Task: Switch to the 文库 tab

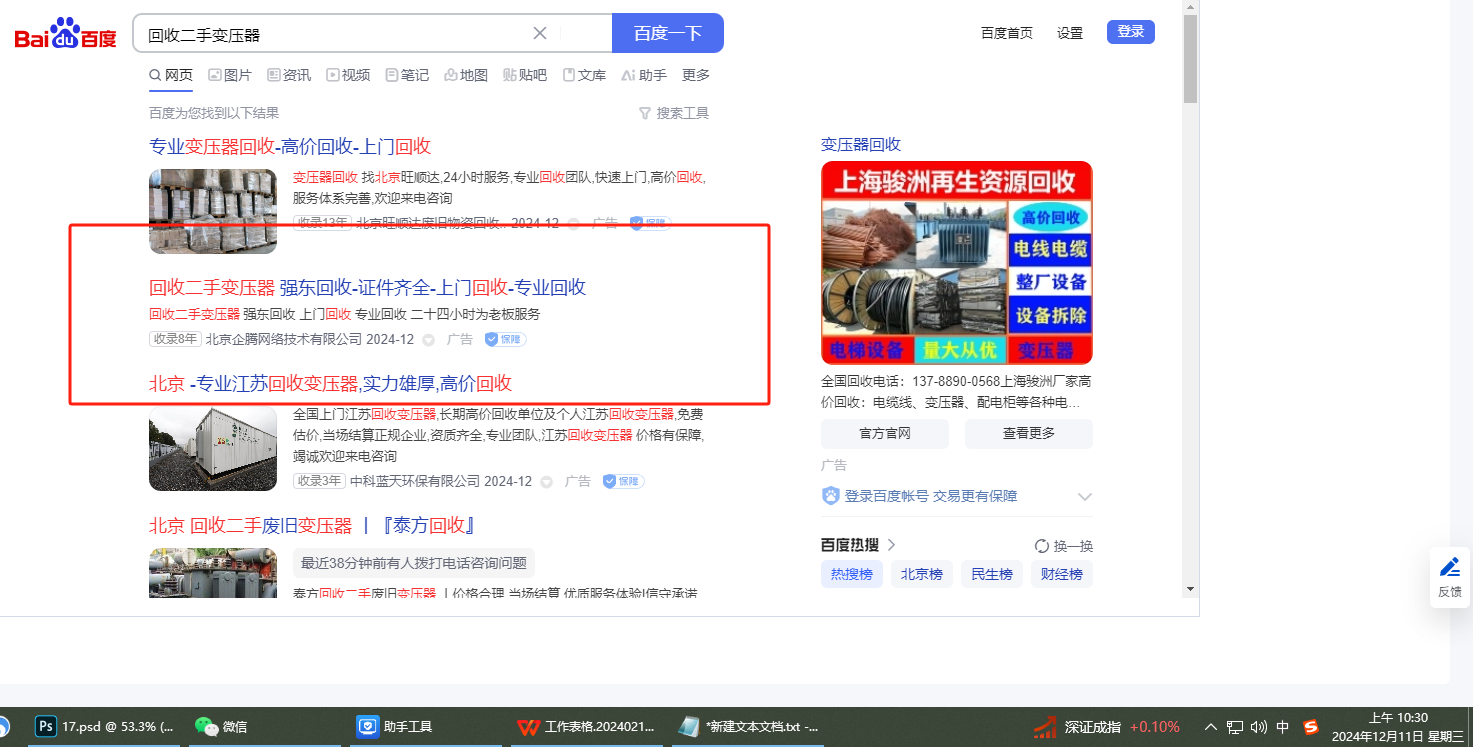Action: click(x=584, y=75)
